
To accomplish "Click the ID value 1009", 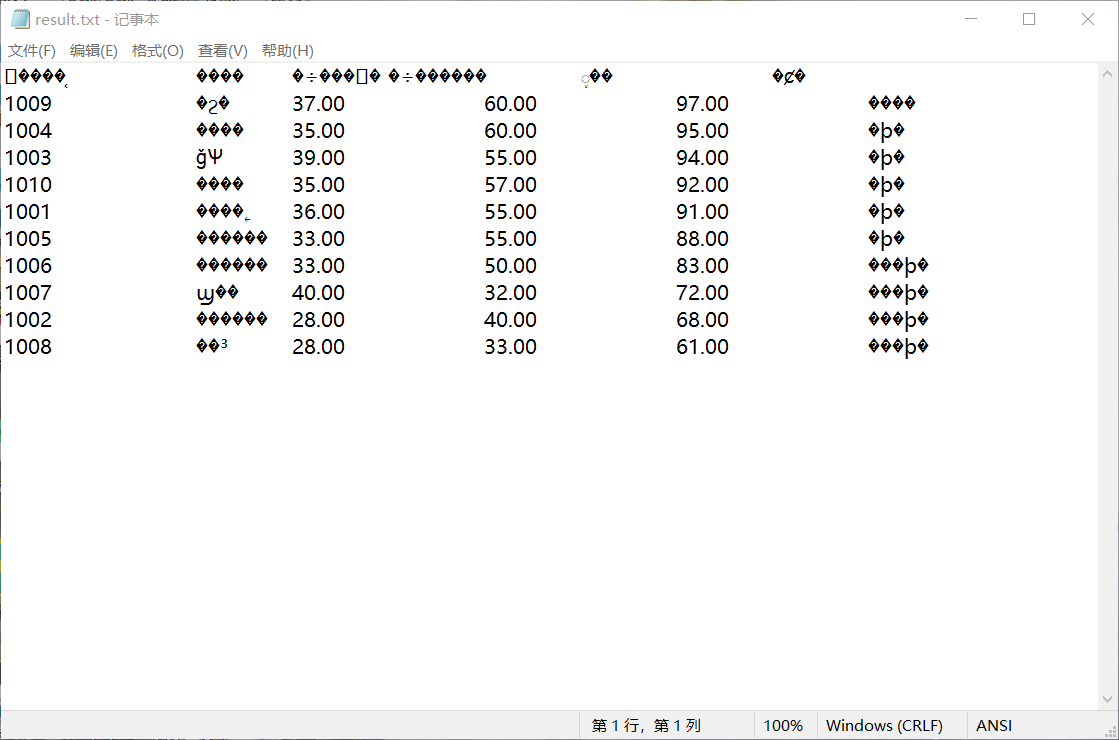I will click(29, 103).
